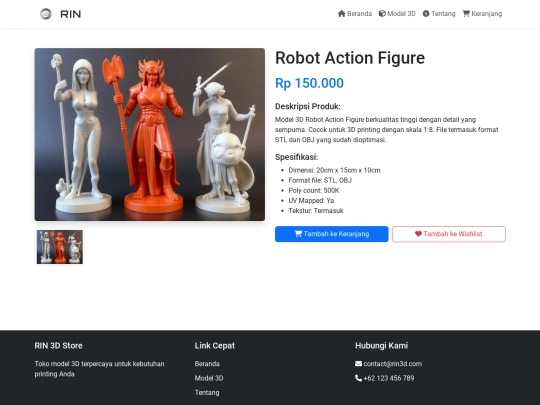Click the home icon beside Beranda
This screenshot has width=540, height=405.
[342, 14]
